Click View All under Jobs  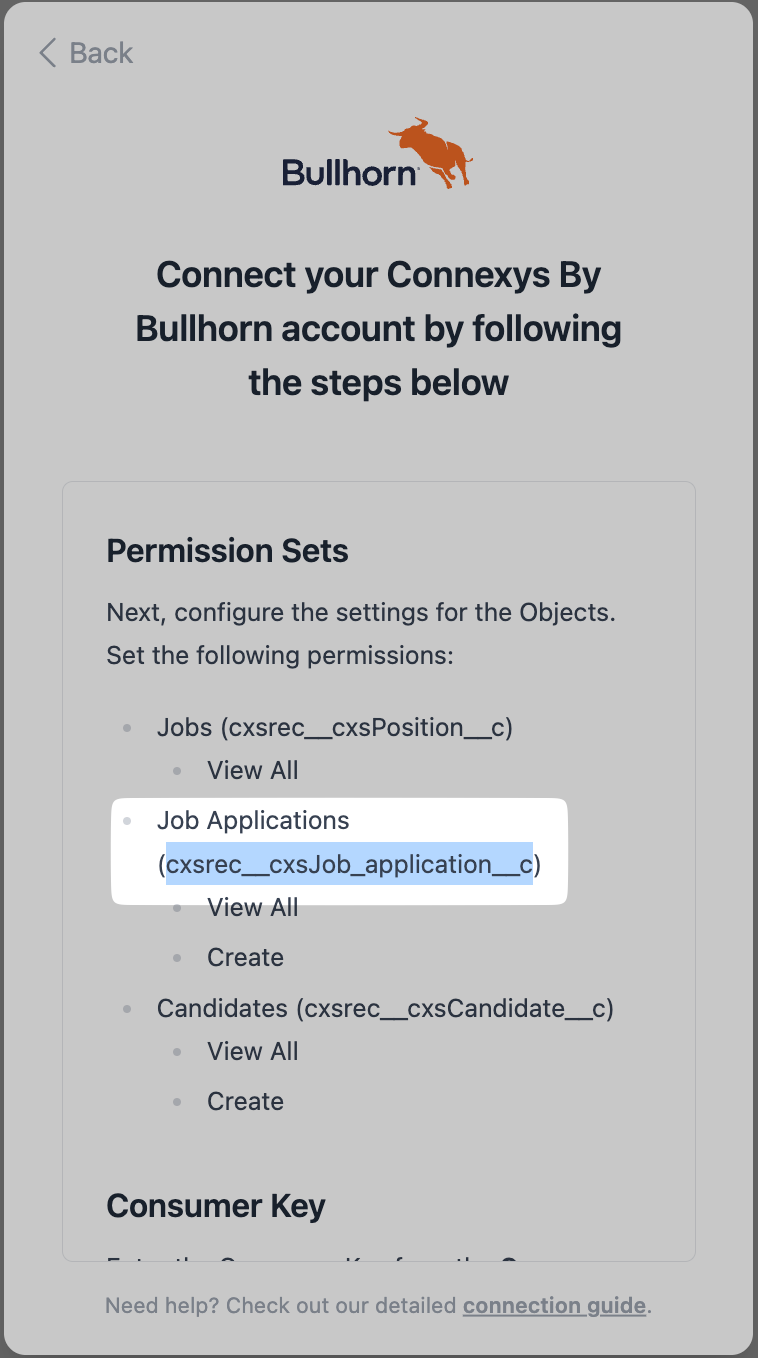coord(253,770)
